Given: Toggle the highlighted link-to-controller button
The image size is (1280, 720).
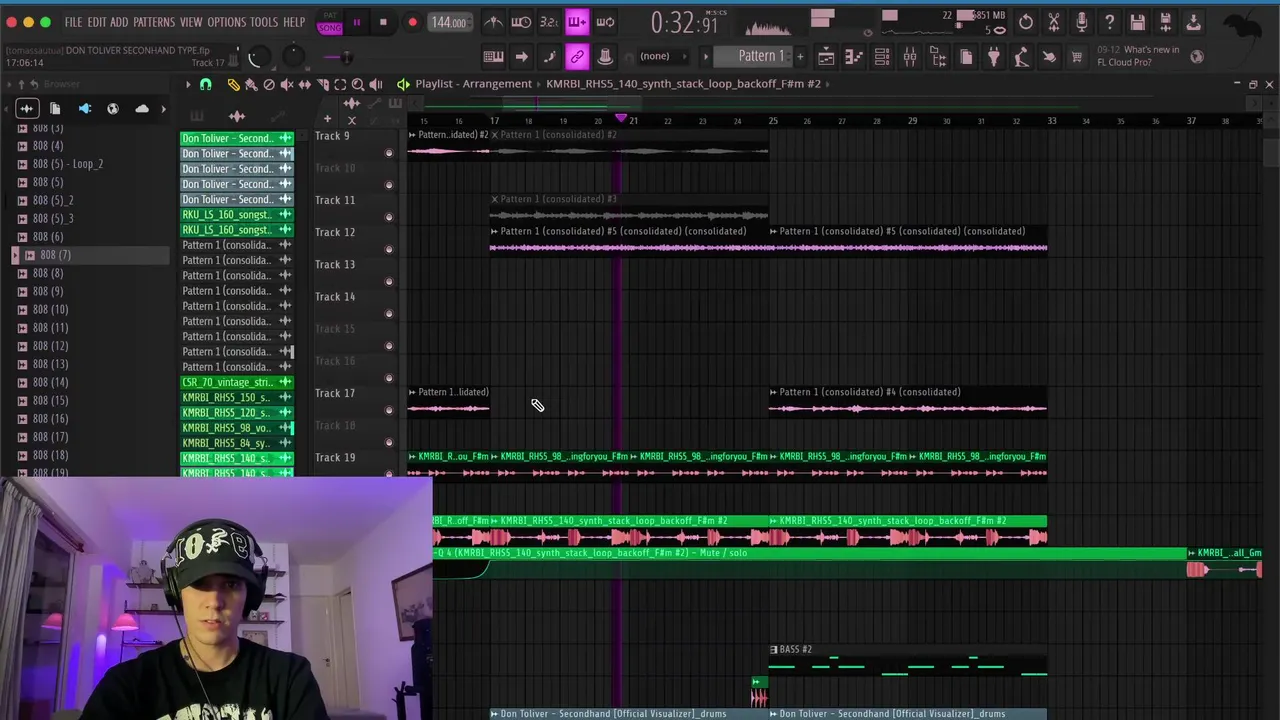Looking at the screenshot, I should pos(577,56).
